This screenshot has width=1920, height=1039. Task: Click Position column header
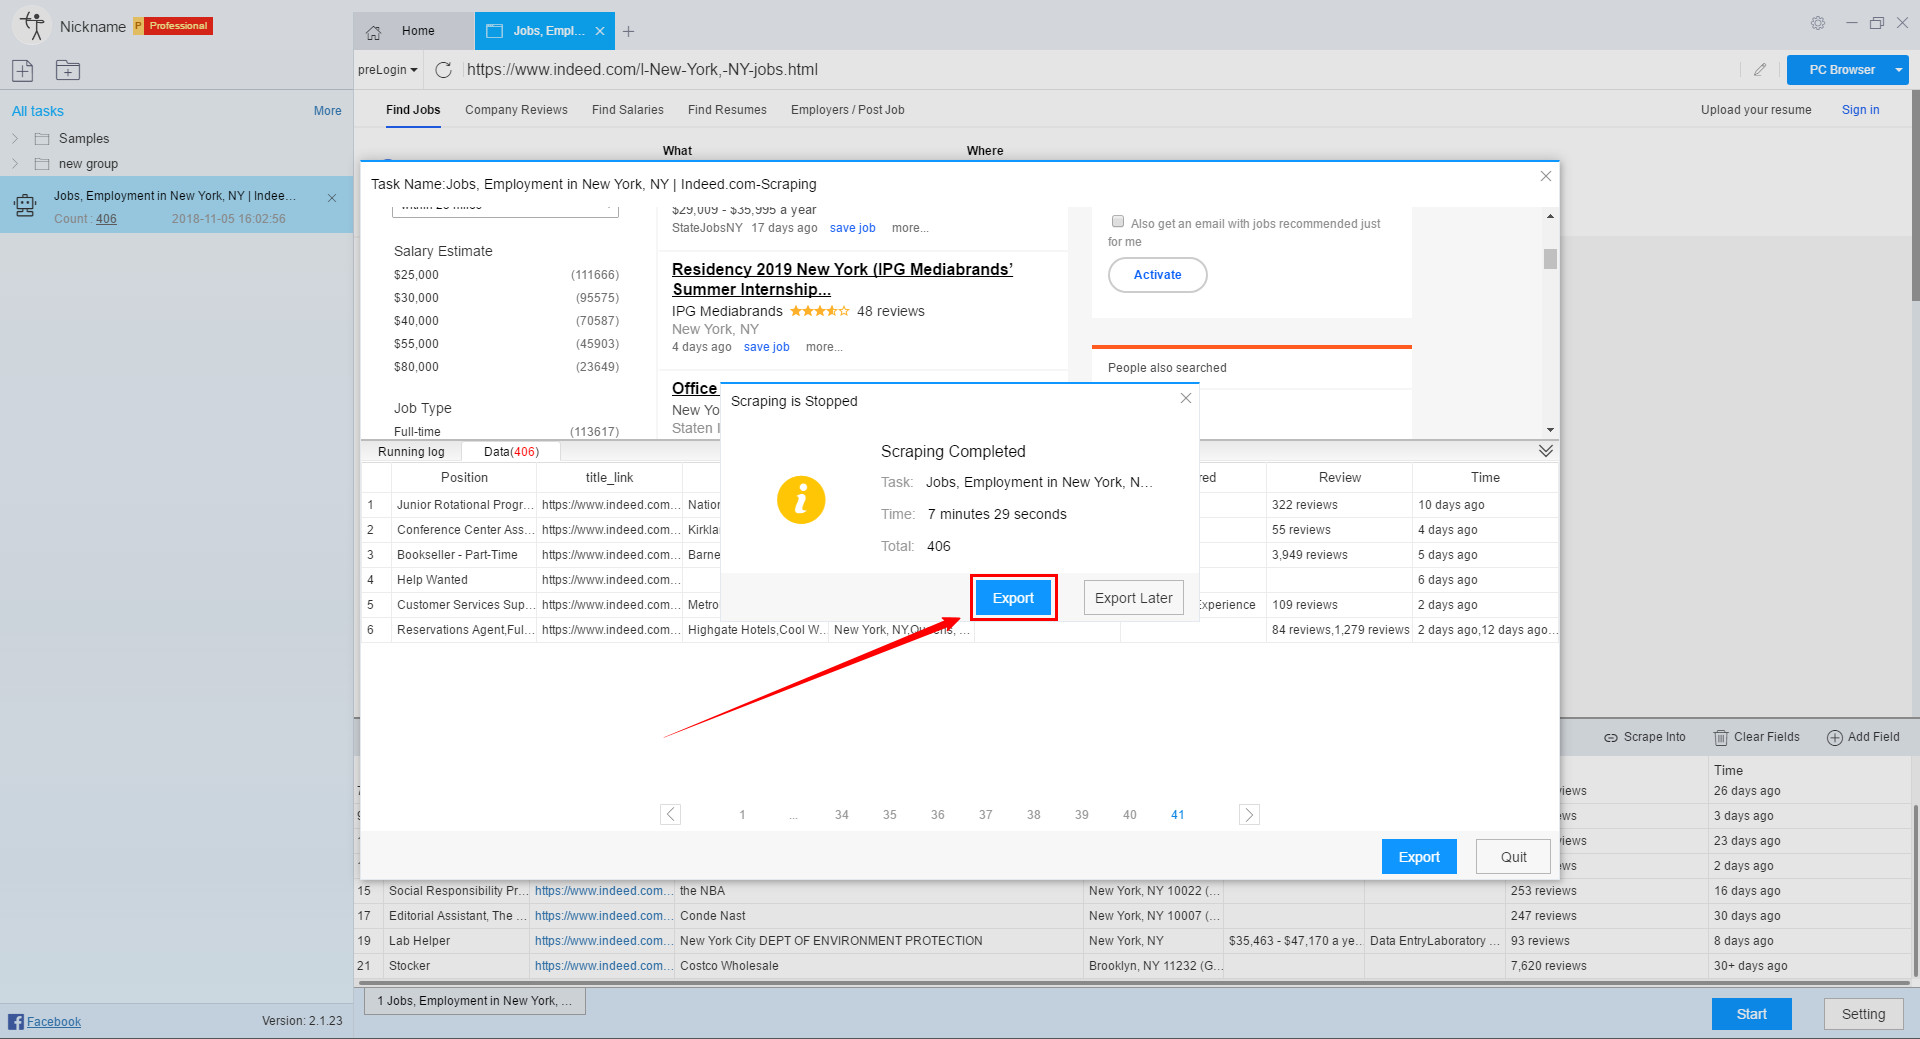[464, 478]
